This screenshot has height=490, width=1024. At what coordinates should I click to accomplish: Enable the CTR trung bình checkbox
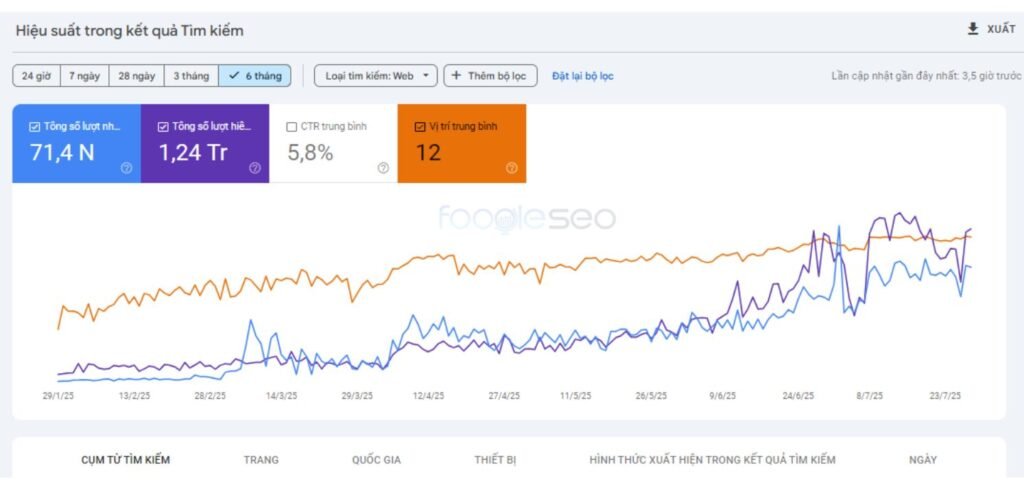point(292,127)
